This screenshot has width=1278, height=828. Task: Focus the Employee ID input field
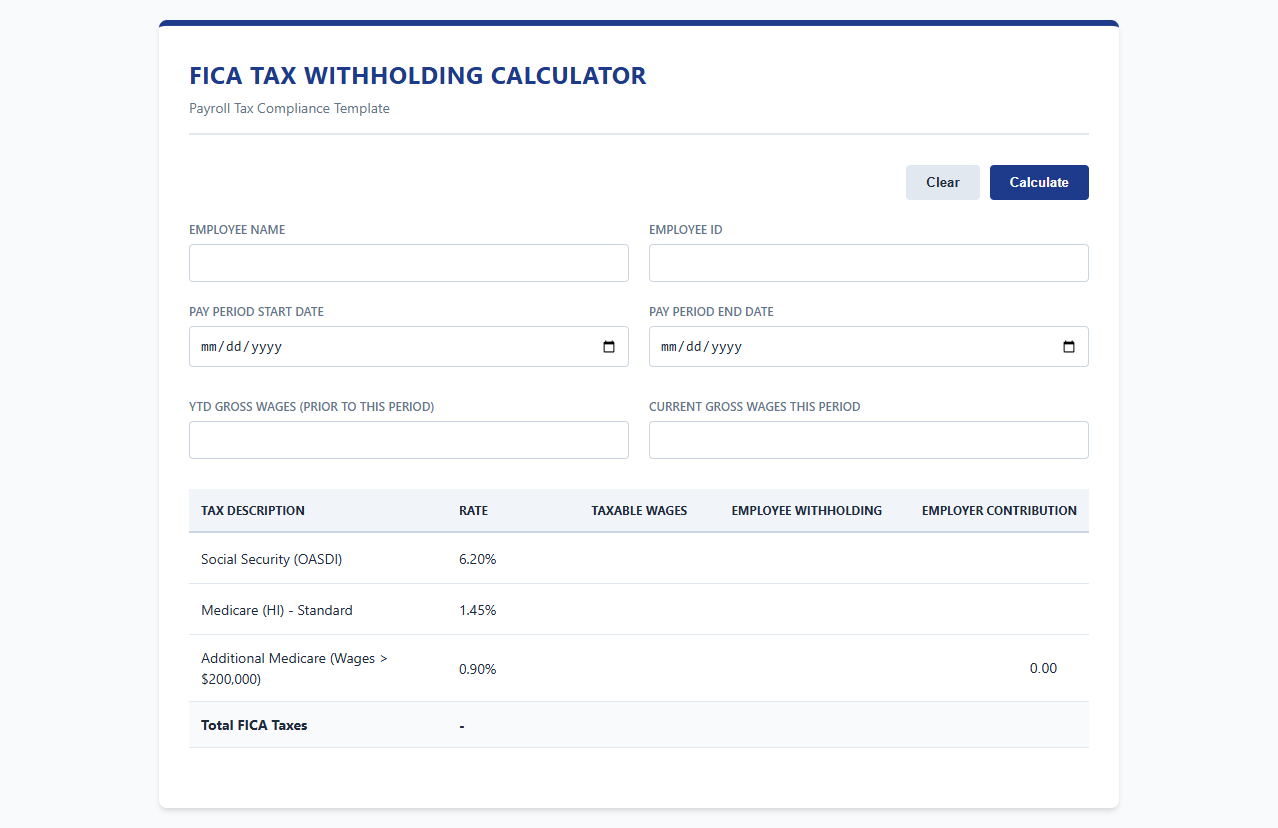click(869, 263)
